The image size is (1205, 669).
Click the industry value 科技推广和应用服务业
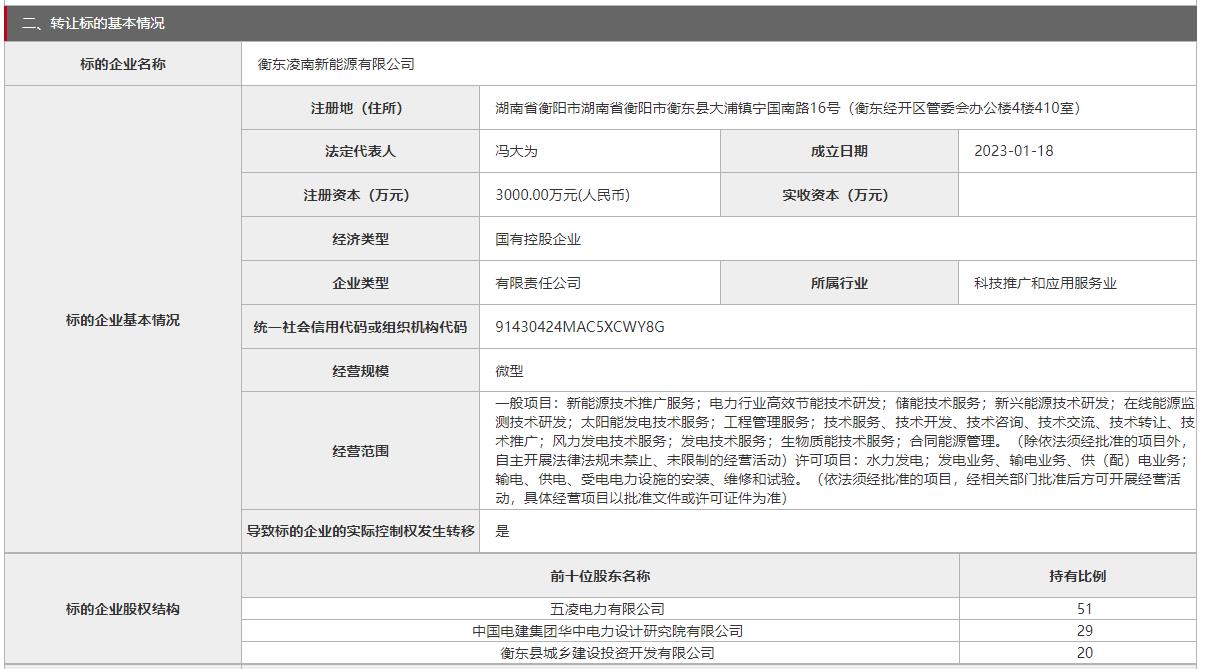click(1045, 284)
